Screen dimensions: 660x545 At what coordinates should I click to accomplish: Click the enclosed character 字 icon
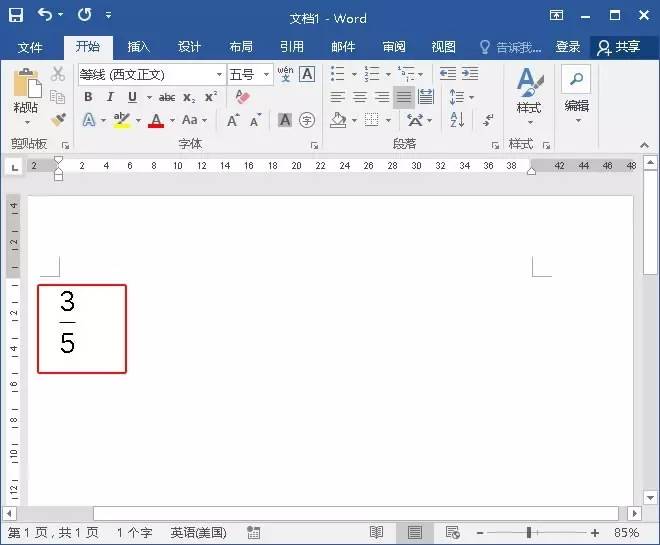click(x=307, y=120)
